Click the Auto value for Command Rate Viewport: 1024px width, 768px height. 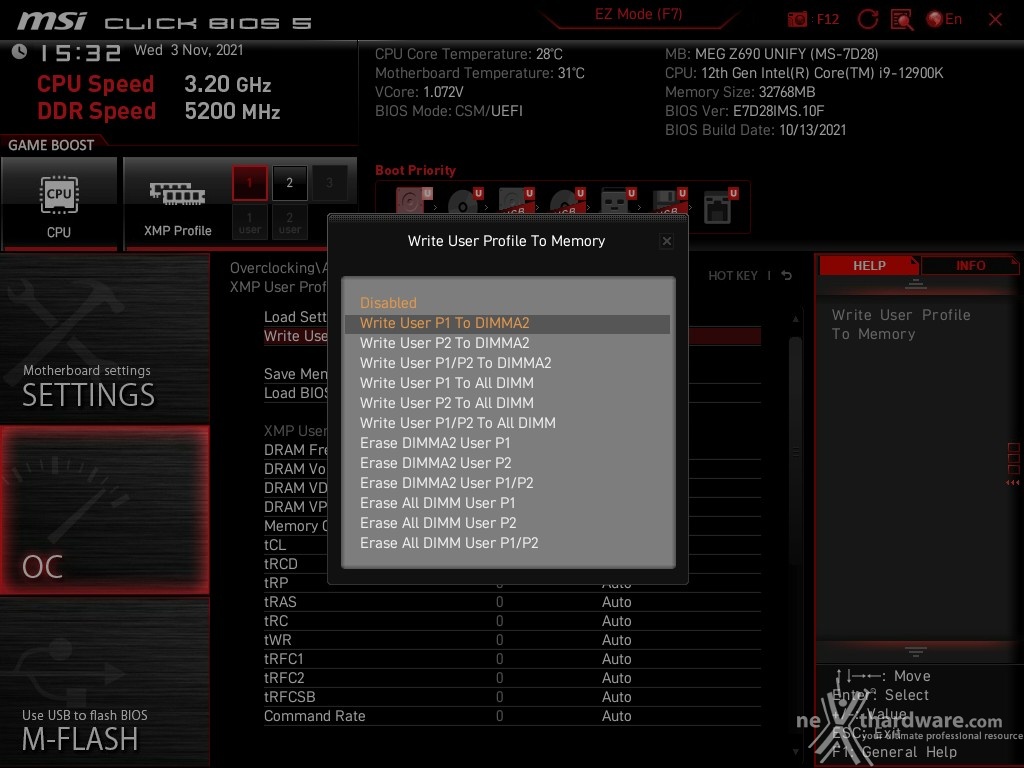coord(616,716)
